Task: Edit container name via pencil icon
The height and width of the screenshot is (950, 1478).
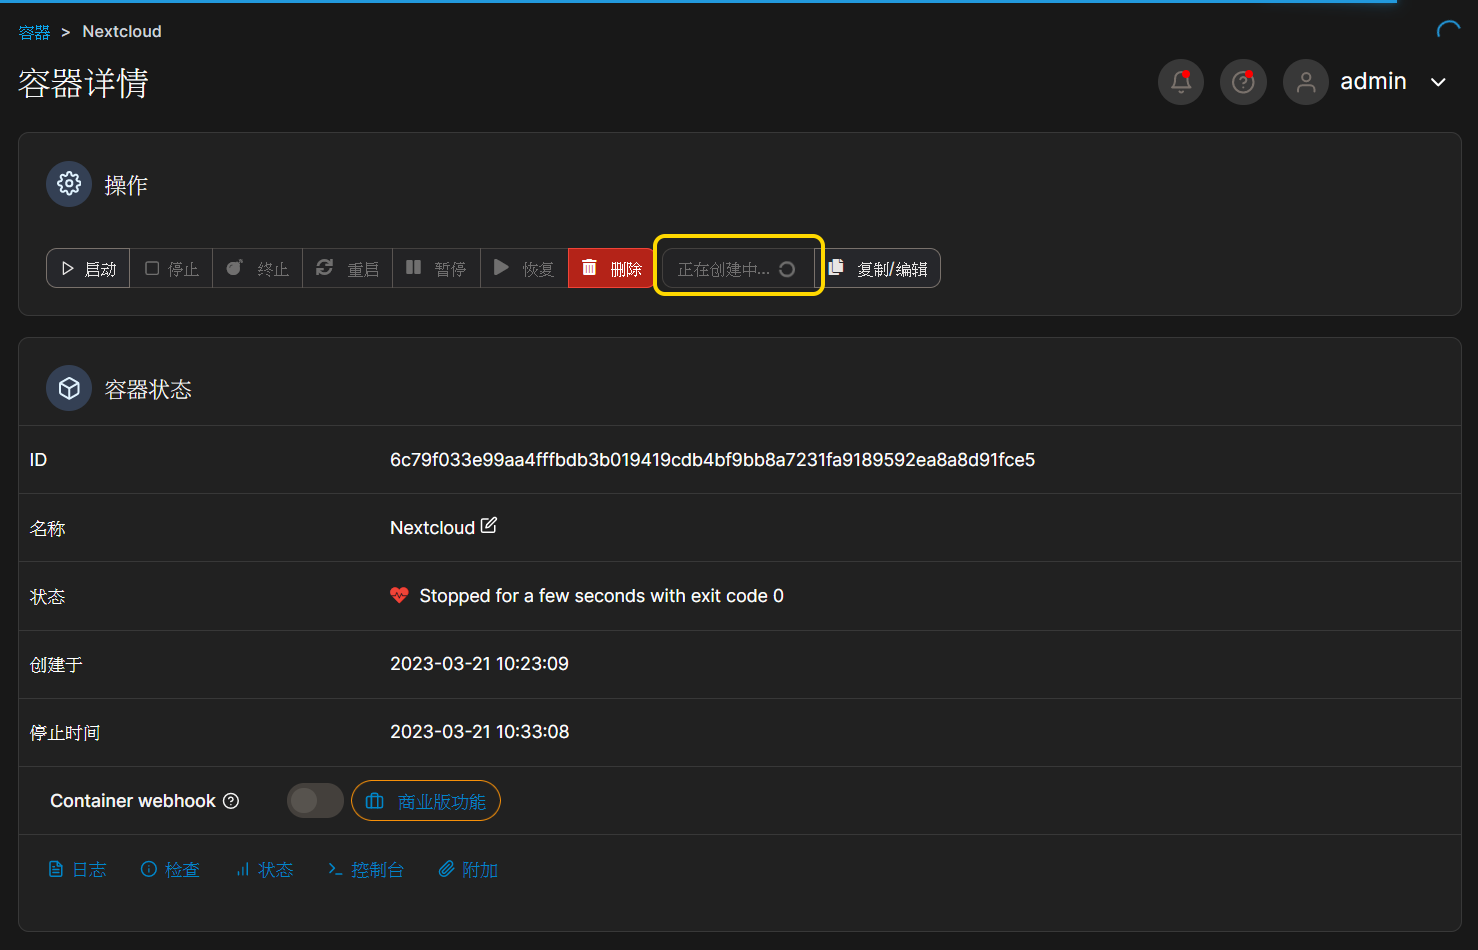Action: 489,525
